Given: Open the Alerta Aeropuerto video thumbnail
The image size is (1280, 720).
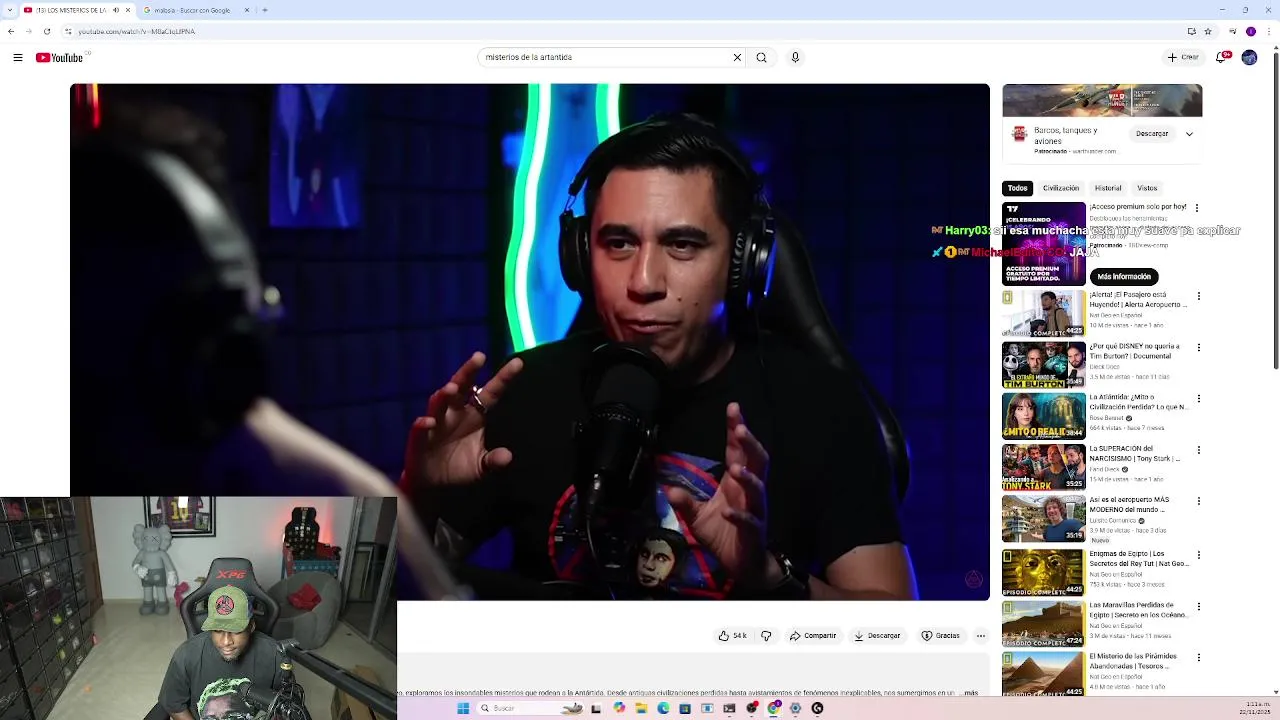Looking at the screenshot, I should (1043, 313).
